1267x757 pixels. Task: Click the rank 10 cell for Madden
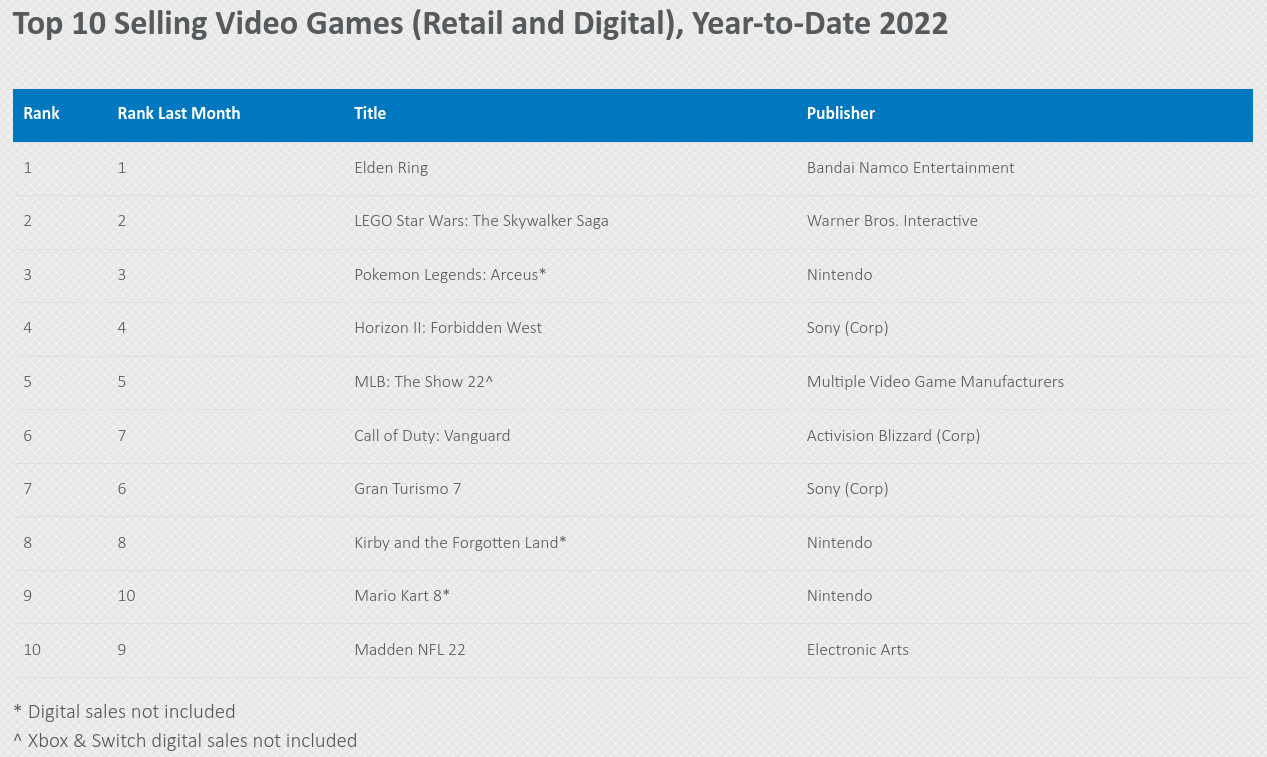[32, 650]
